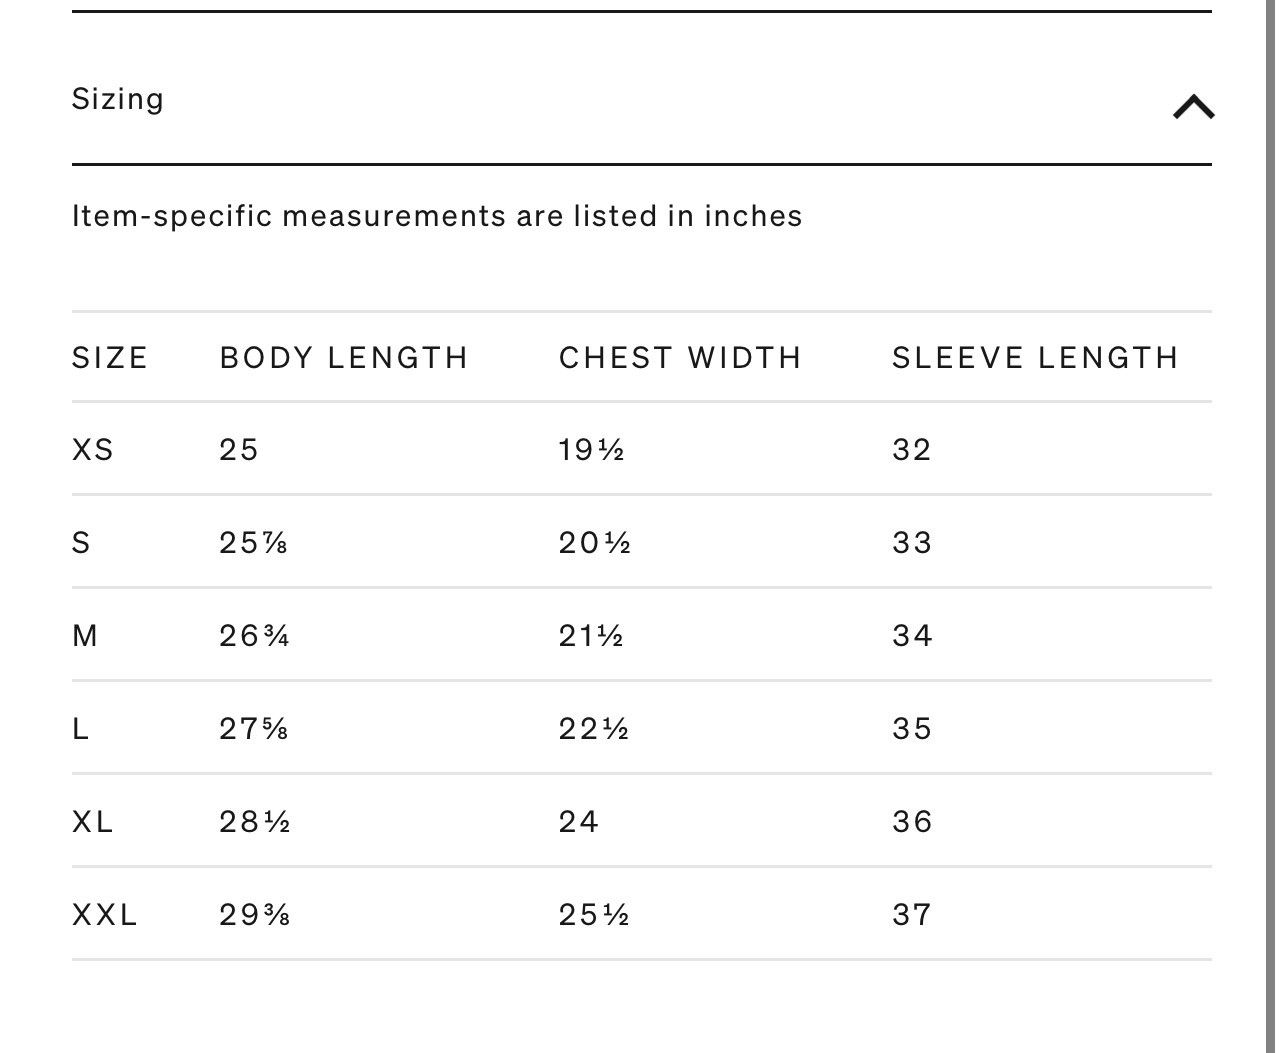Click the vertical scrollbar at right edge
The height and width of the screenshot is (1053, 1284).
(1269, 526)
